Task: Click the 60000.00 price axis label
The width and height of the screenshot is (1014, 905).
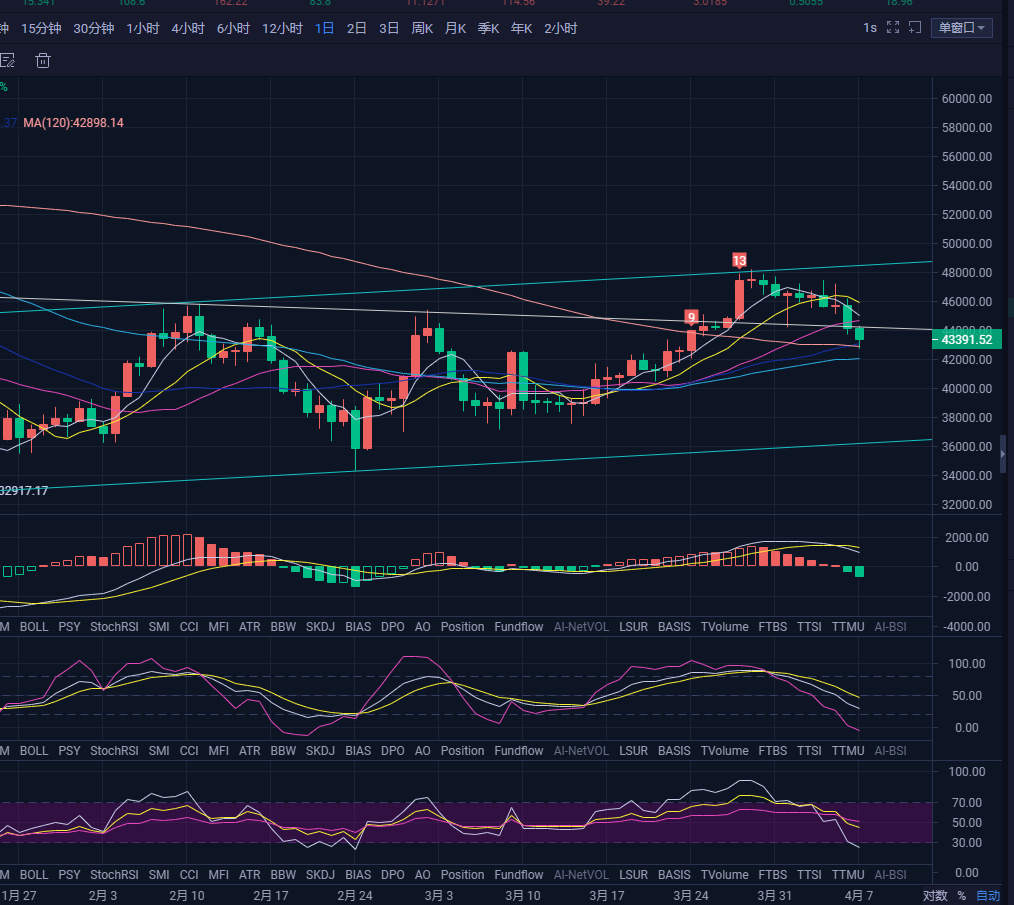Action: 967,99
